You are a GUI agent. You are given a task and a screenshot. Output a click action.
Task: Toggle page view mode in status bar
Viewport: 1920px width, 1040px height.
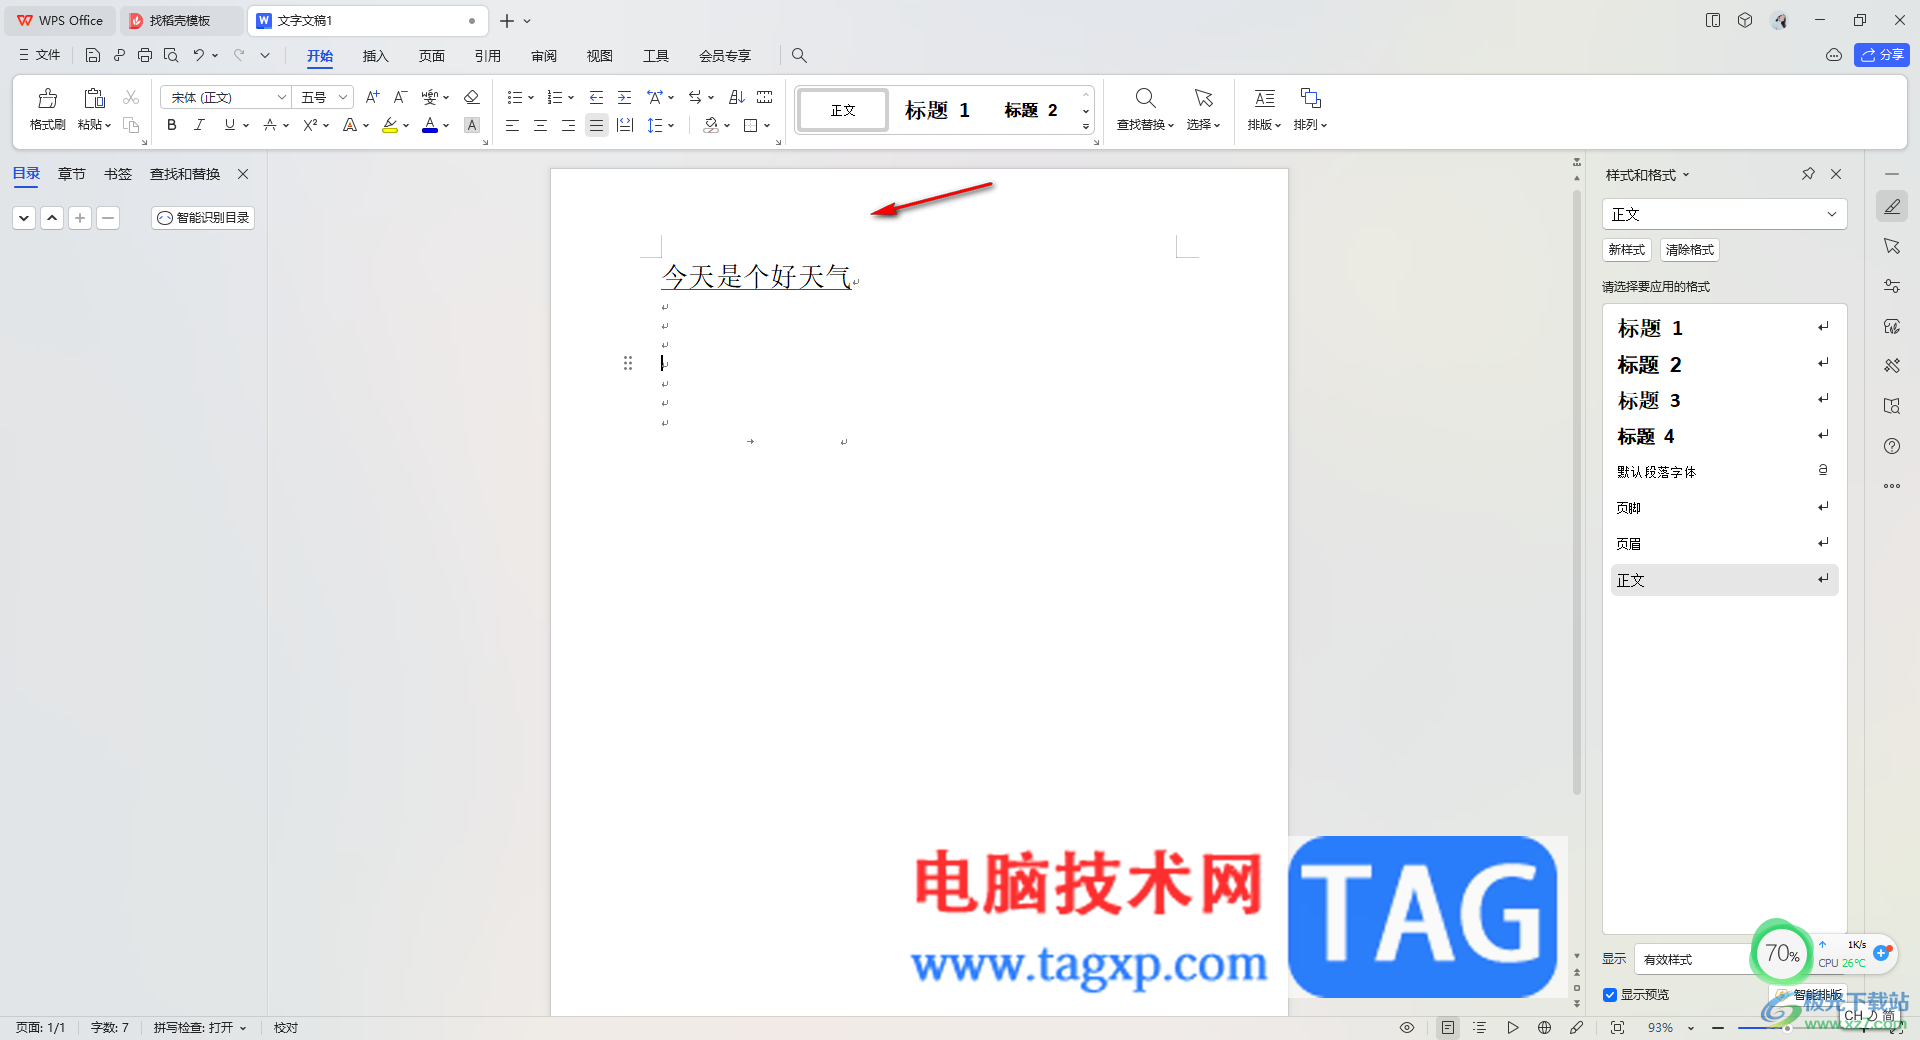1448,1027
